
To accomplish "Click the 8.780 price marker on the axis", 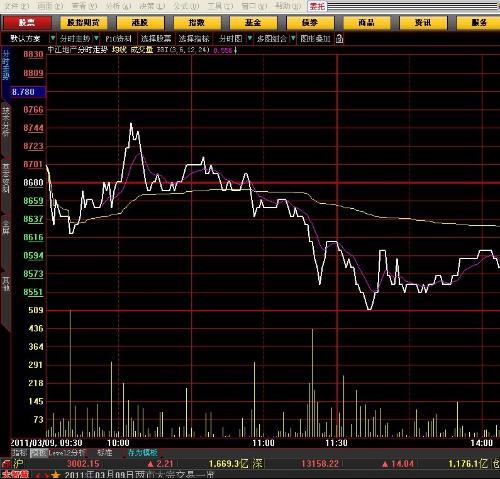I will pos(24,92).
